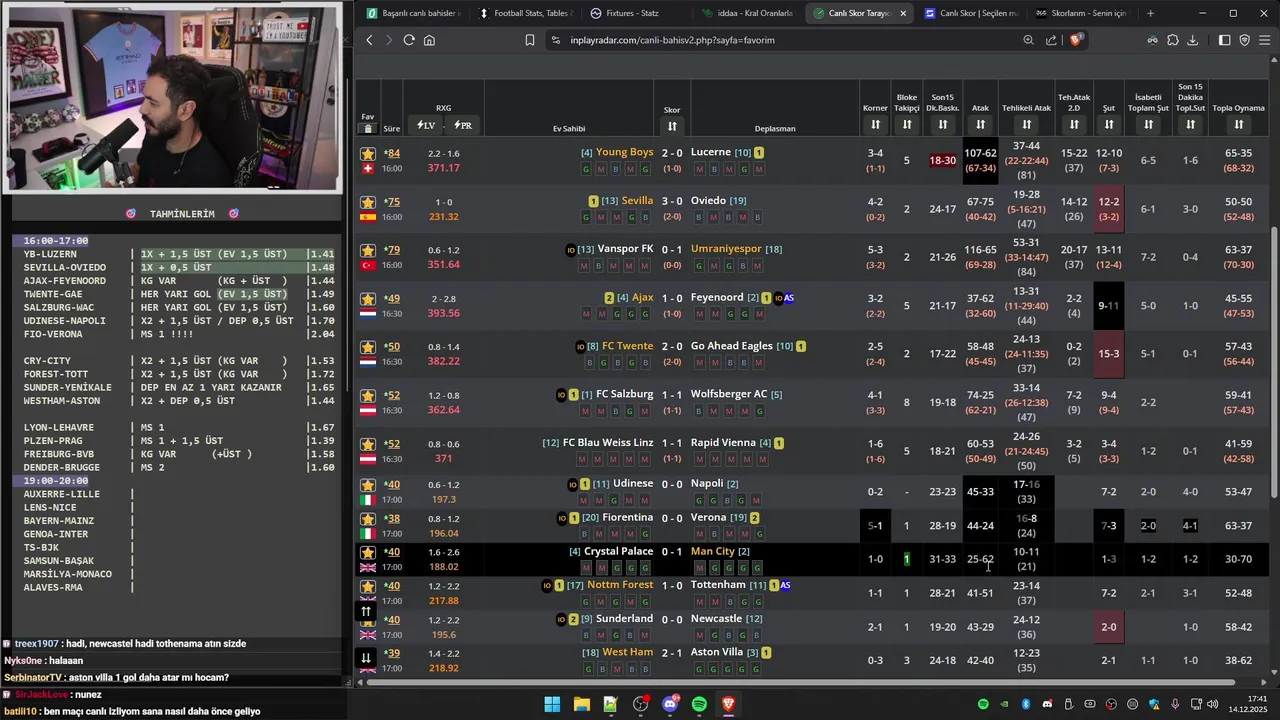Viewport: 1280px width, 720px height.
Task: Click the PR lightning RXG button
Action: click(462, 125)
